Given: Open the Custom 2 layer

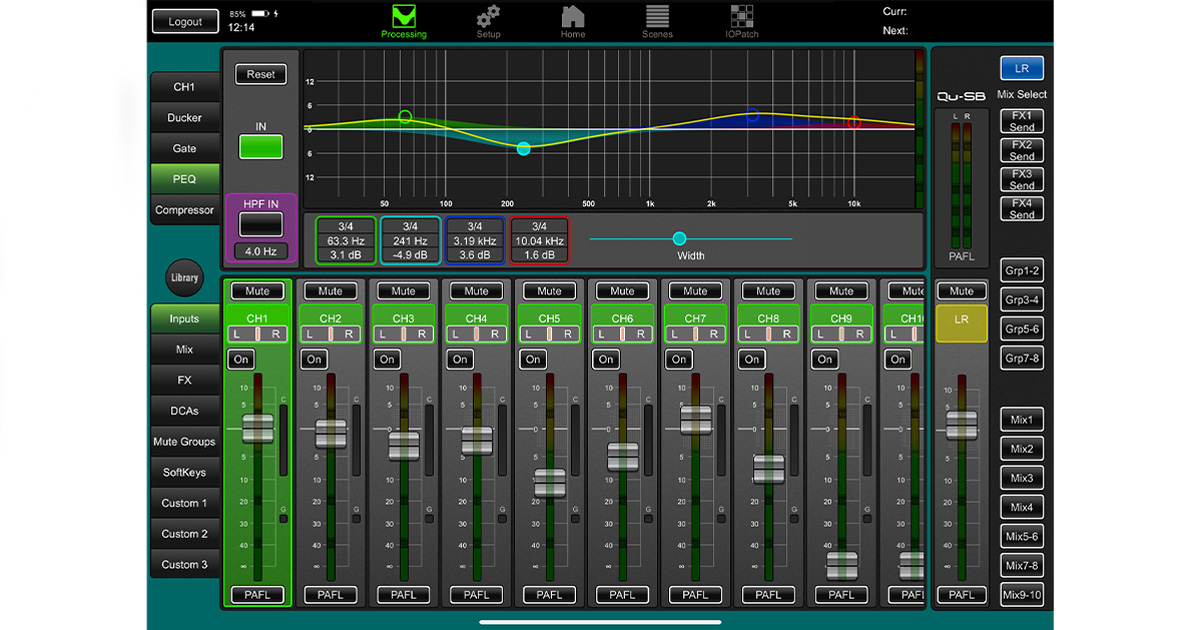Looking at the screenshot, I should [184, 534].
